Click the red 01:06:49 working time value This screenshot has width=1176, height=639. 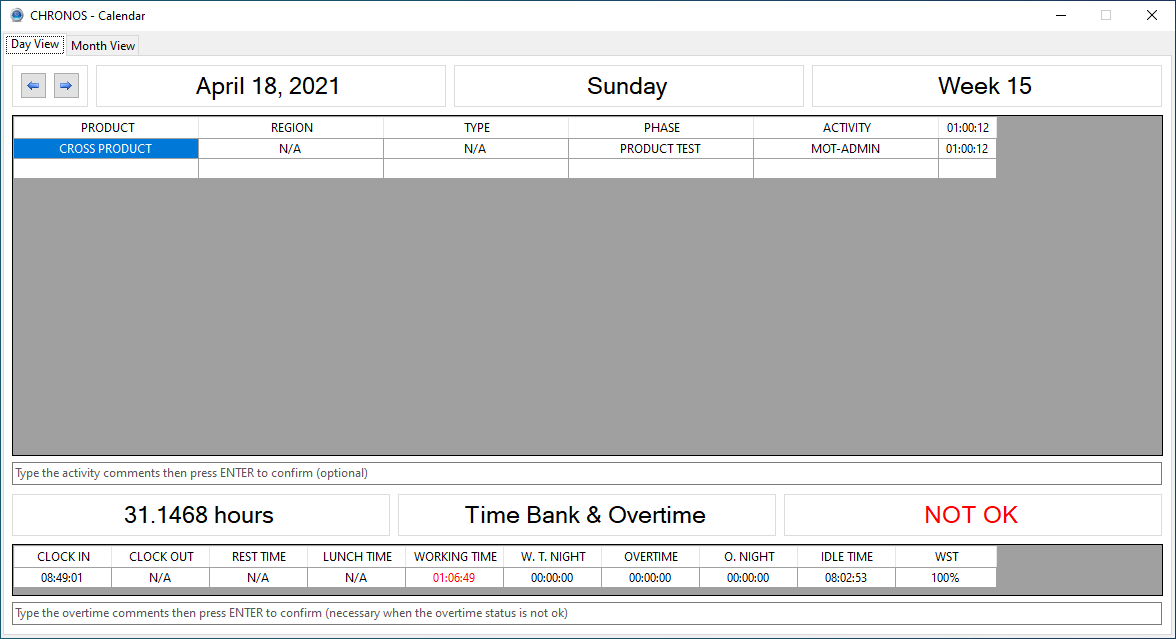[454, 578]
